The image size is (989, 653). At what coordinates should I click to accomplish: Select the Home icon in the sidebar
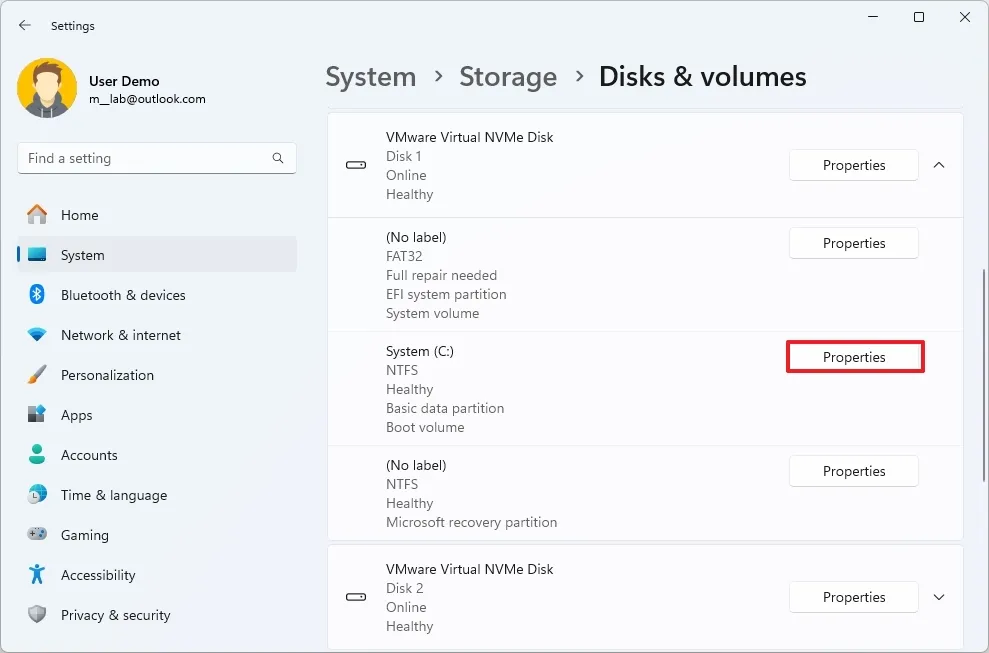(x=38, y=215)
